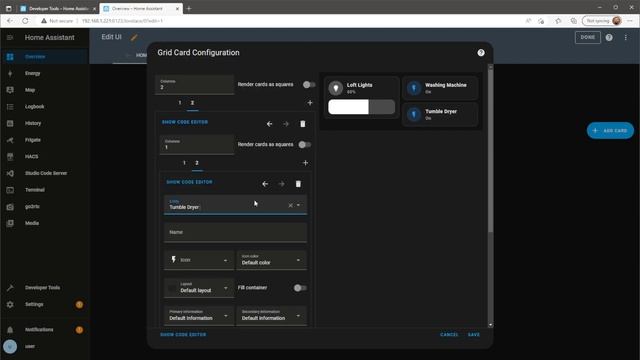Image resolution: width=640 pixels, height=360 pixels.
Task: Open the Frigate sidebar icon
Action: tap(10, 140)
